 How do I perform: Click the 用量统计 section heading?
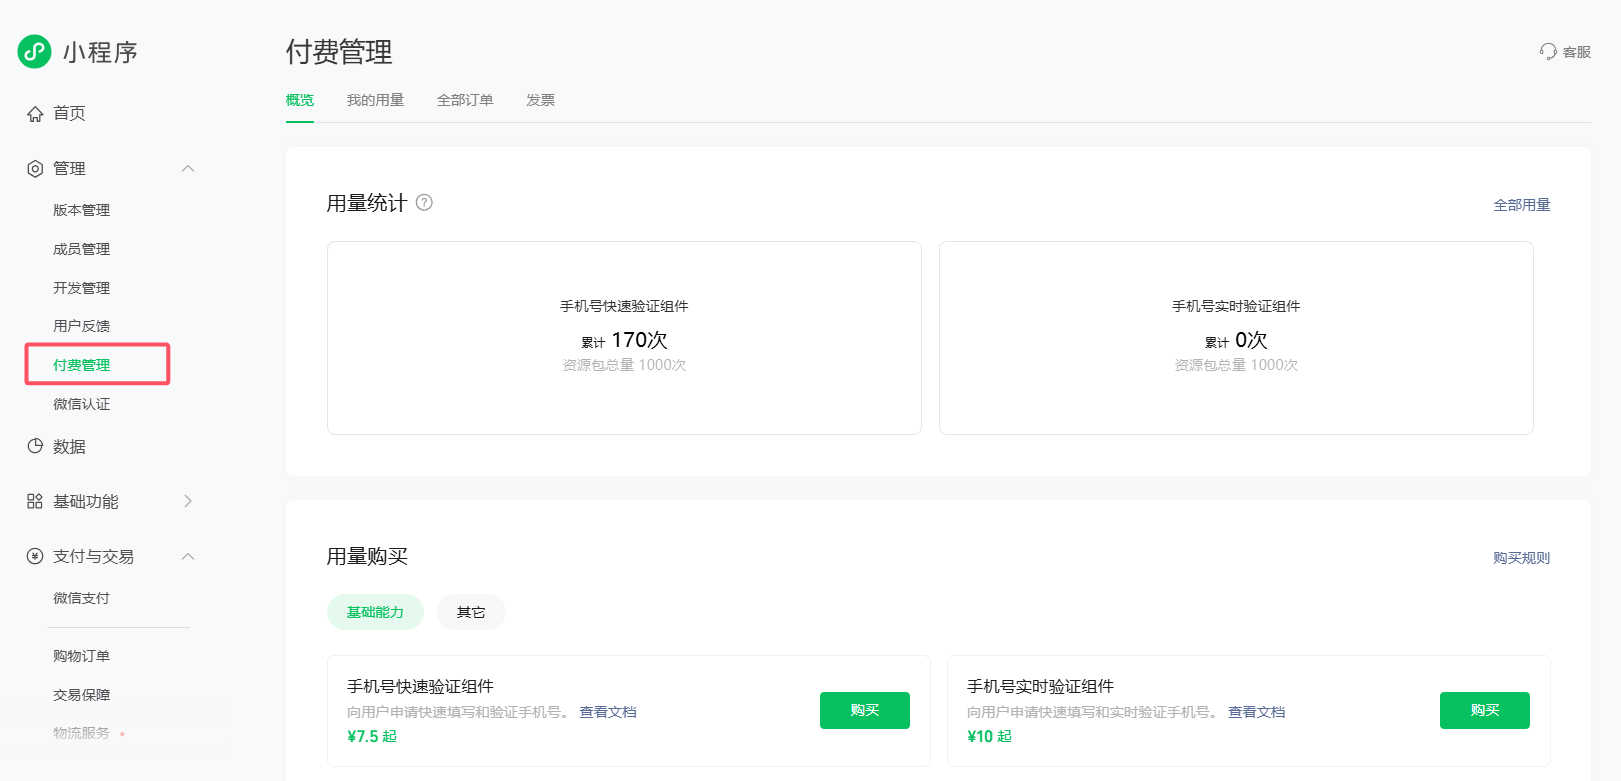pos(367,203)
